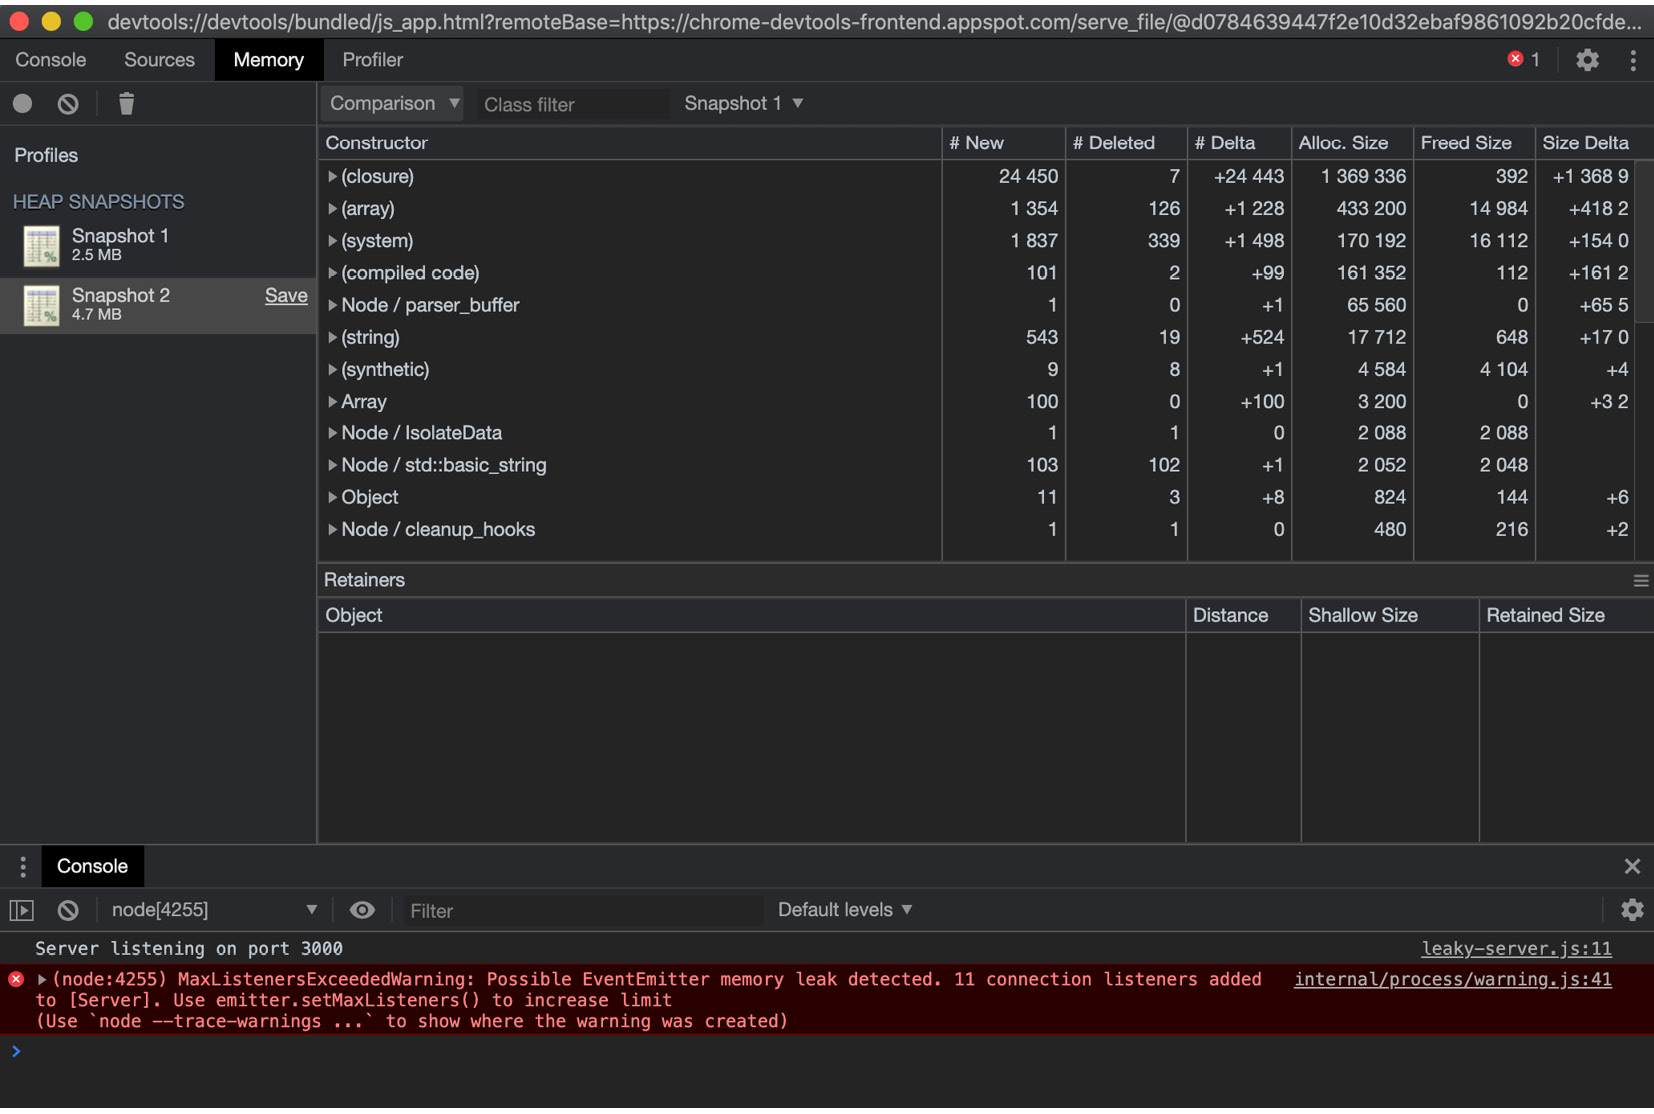Toggle the create live expression eye icon
Screen dimensions: 1654x1114
[362, 910]
